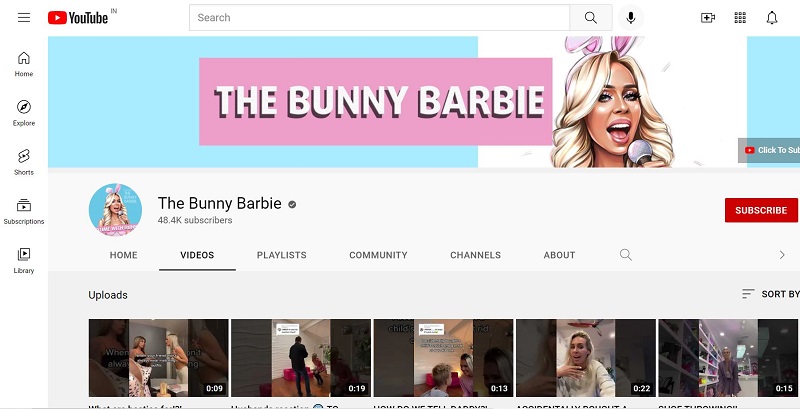Click the red SUBSCRIBE button
This screenshot has height=409, width=800.
(x=761, y=210)
